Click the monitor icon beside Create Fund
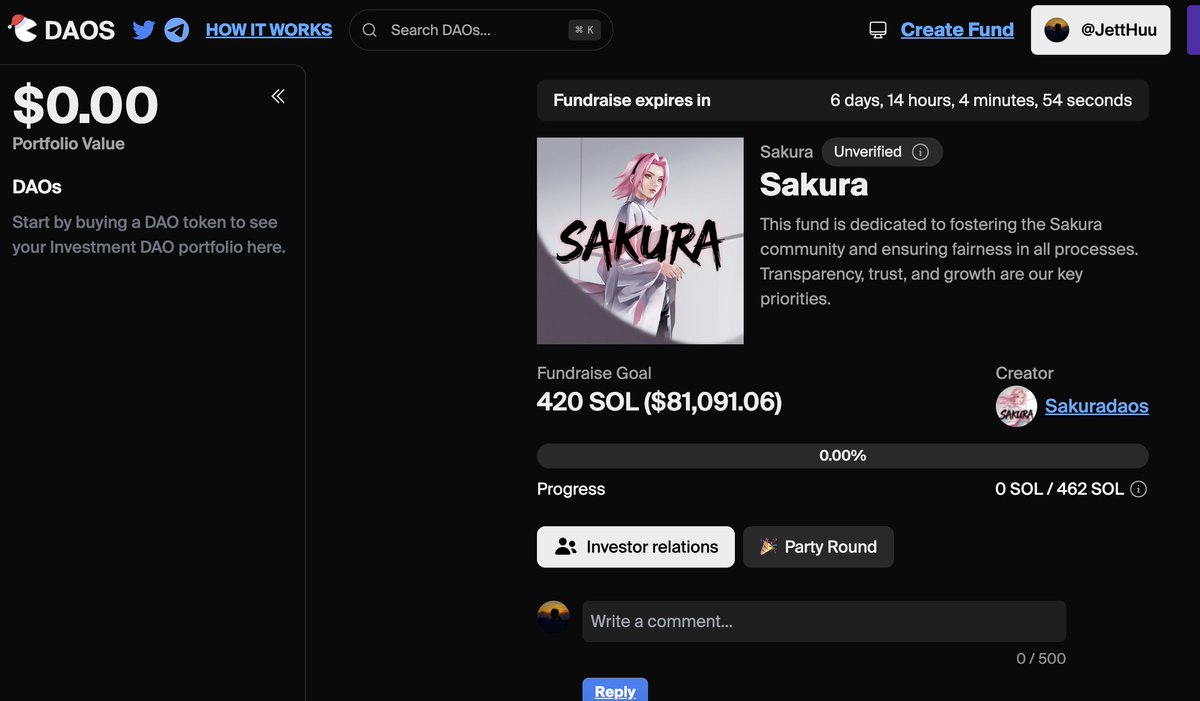1200x701 pixels. [878, 30]
